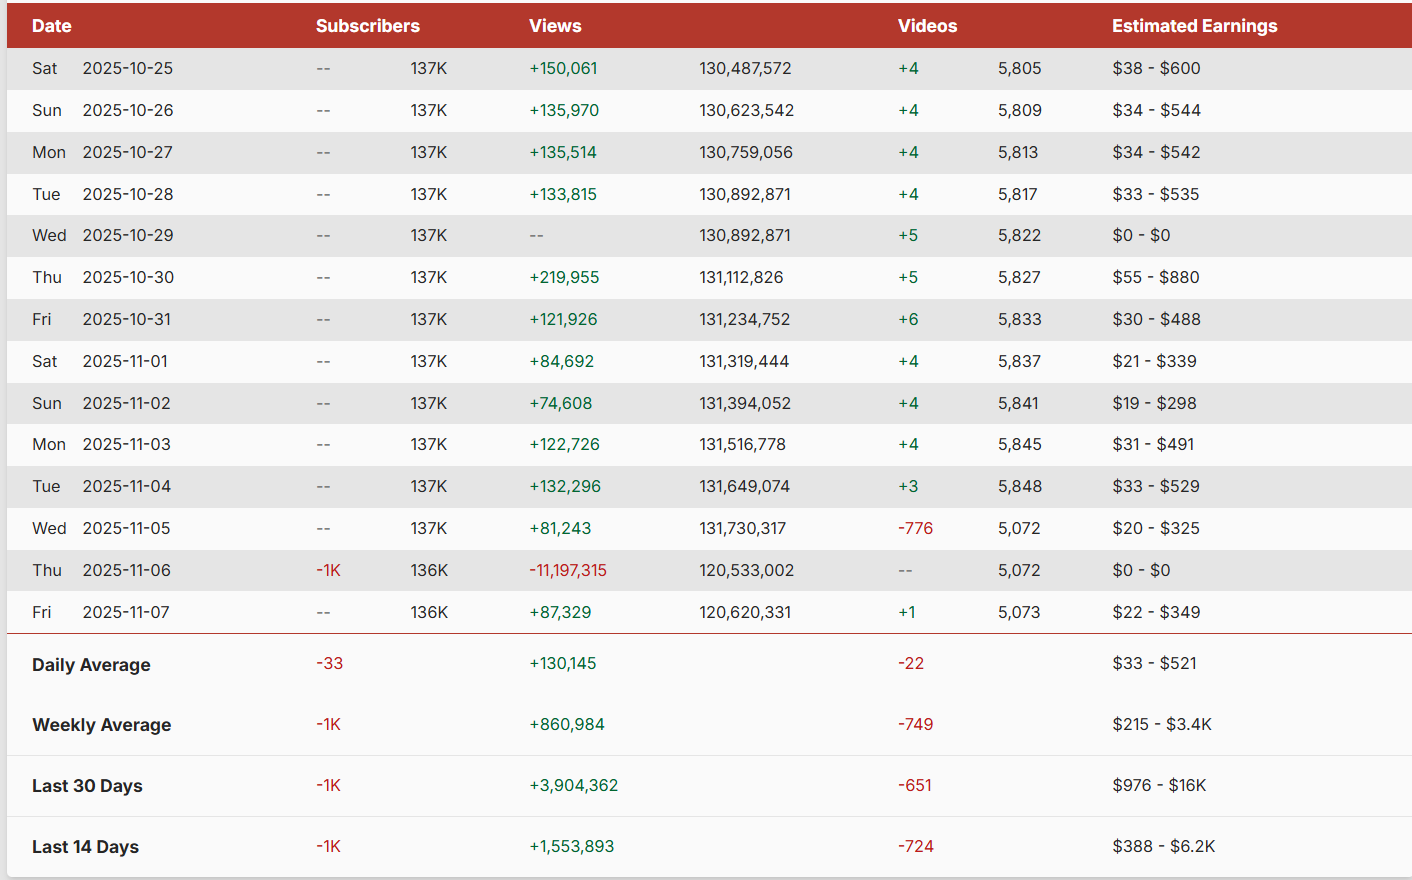Click the Daily Average row label
1412x880 pixels.
coord(91,665)
